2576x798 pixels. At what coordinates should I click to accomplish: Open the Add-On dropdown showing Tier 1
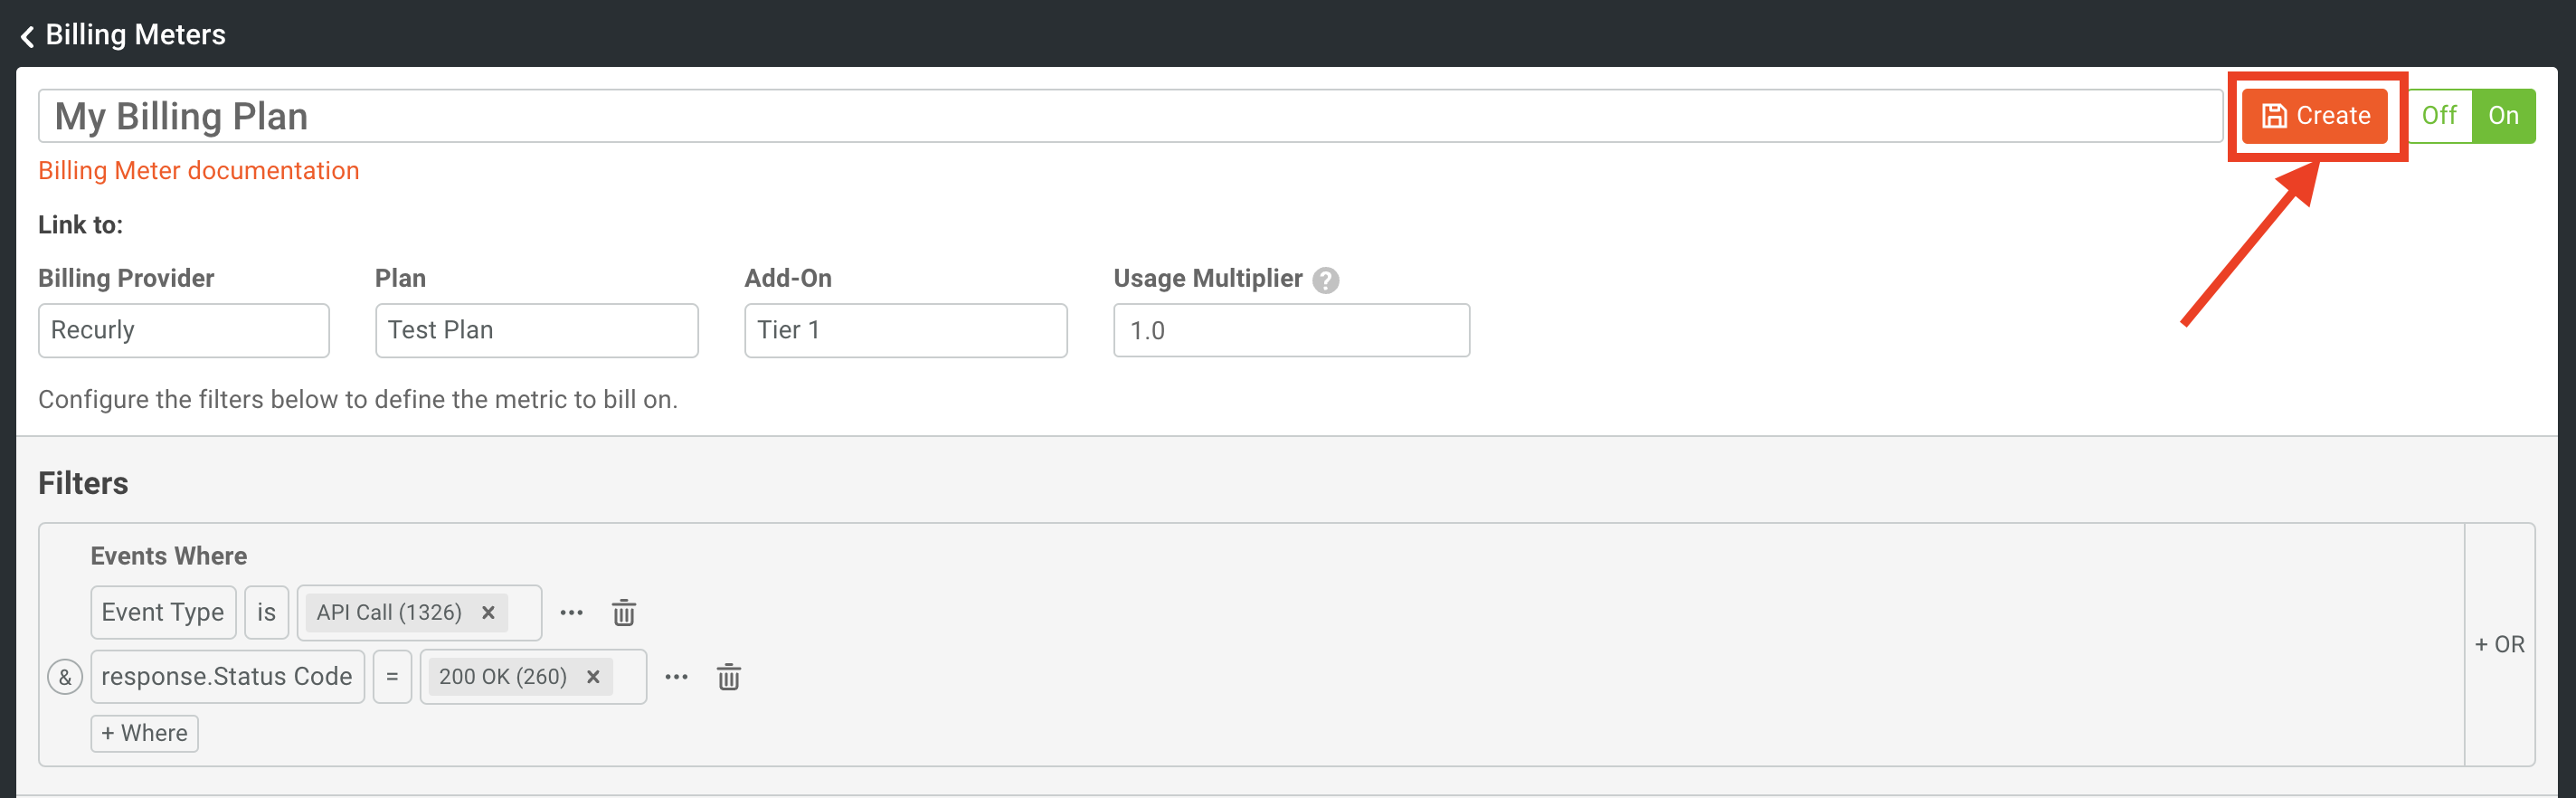905,330
